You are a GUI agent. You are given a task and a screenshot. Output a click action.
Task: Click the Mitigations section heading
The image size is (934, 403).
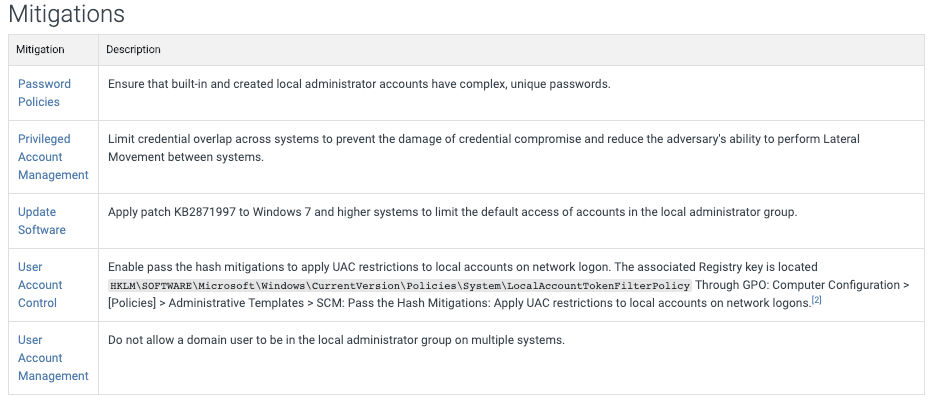point(67,14)
